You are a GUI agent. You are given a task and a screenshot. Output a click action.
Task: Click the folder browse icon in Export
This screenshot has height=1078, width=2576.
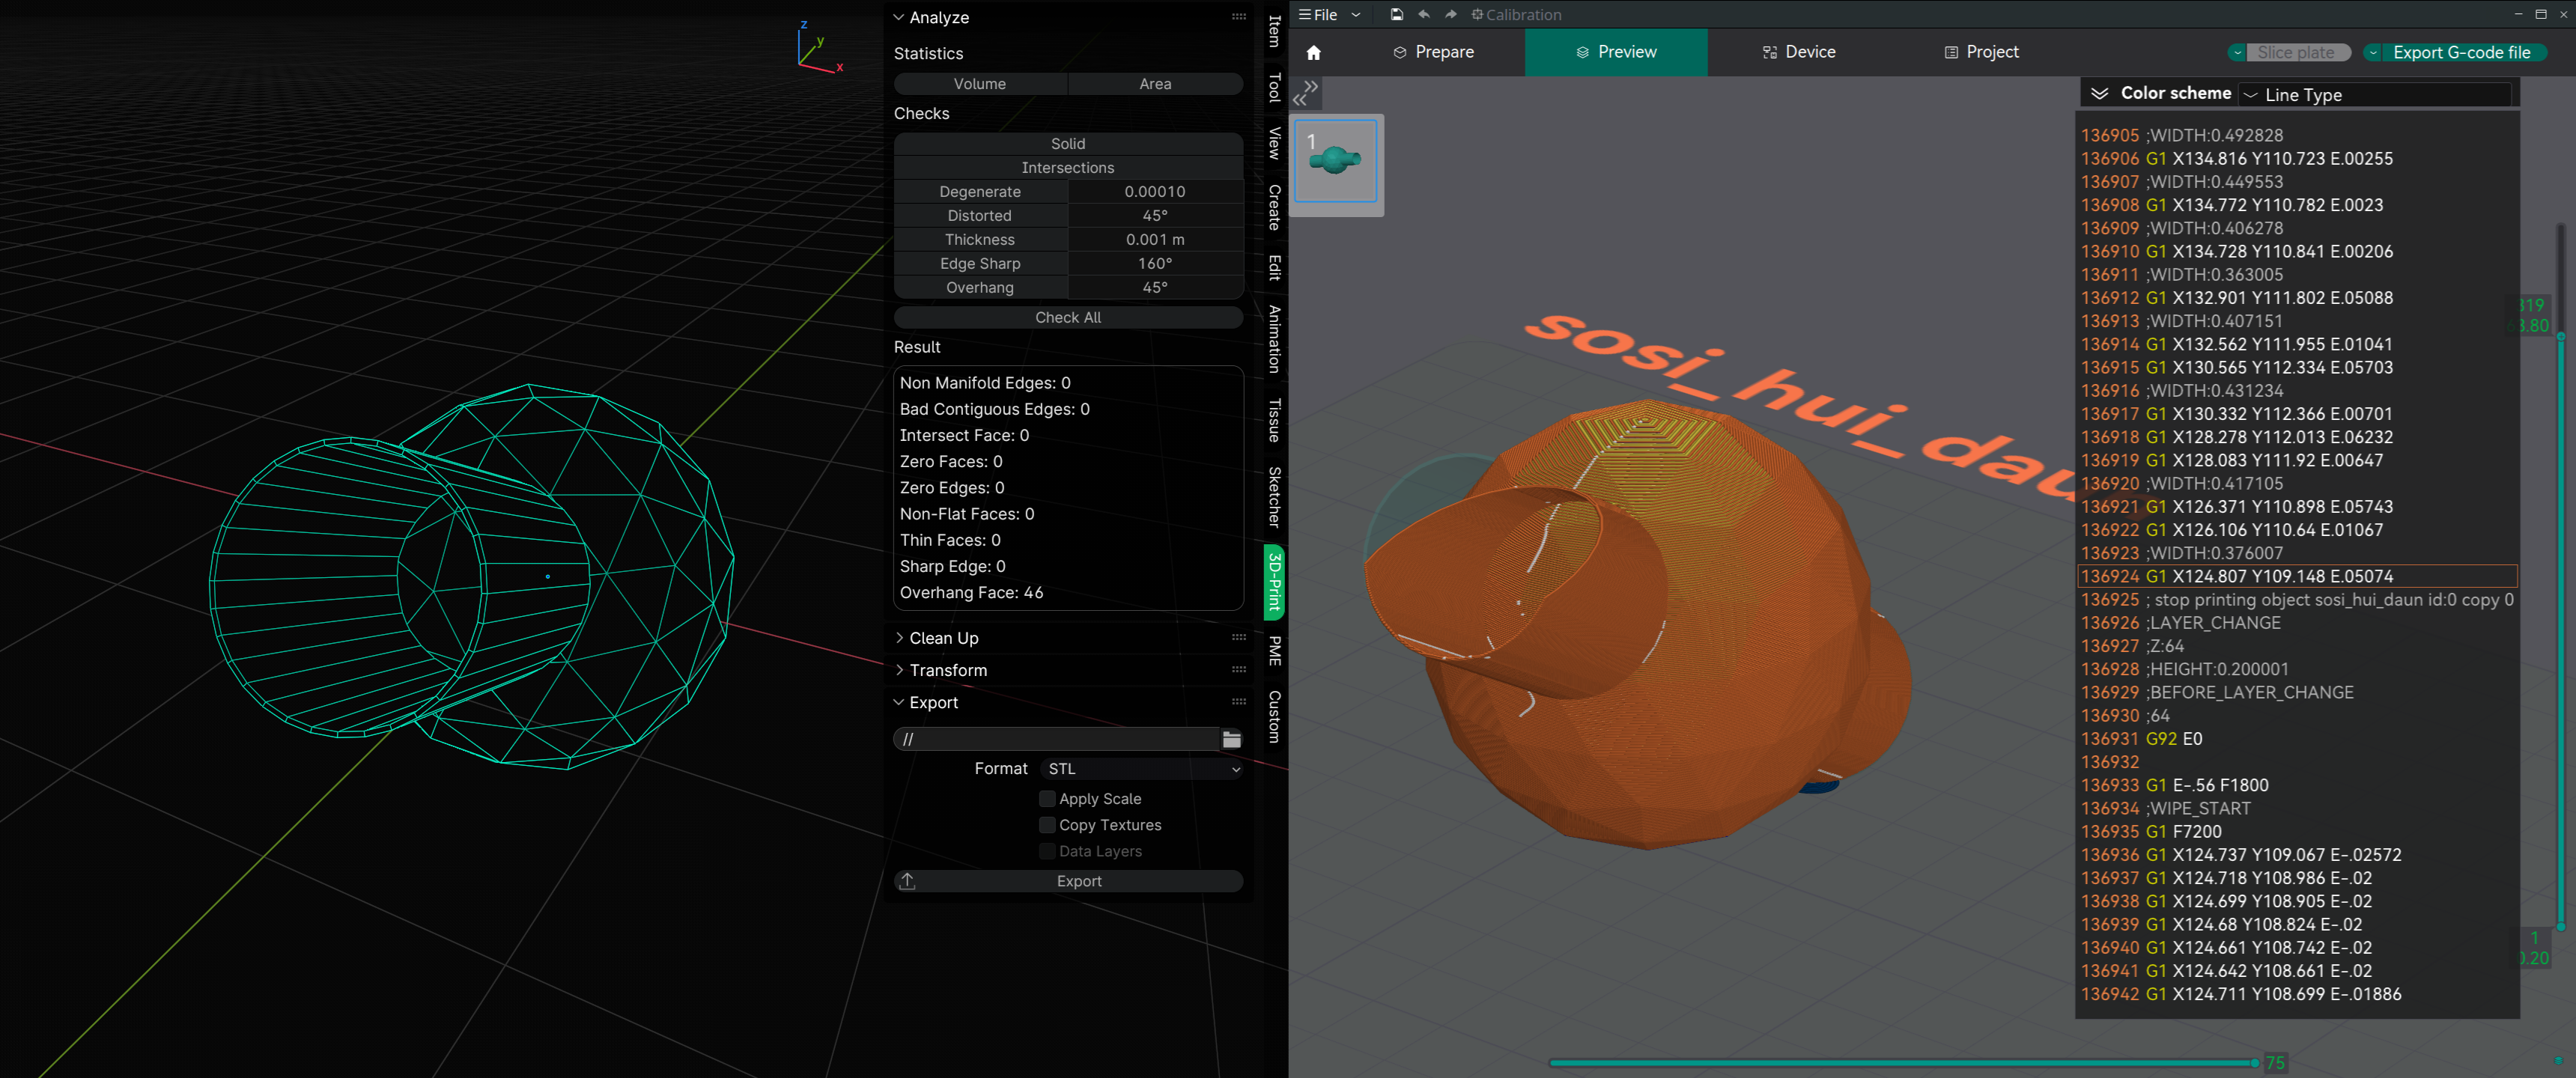click(1231, 739)
